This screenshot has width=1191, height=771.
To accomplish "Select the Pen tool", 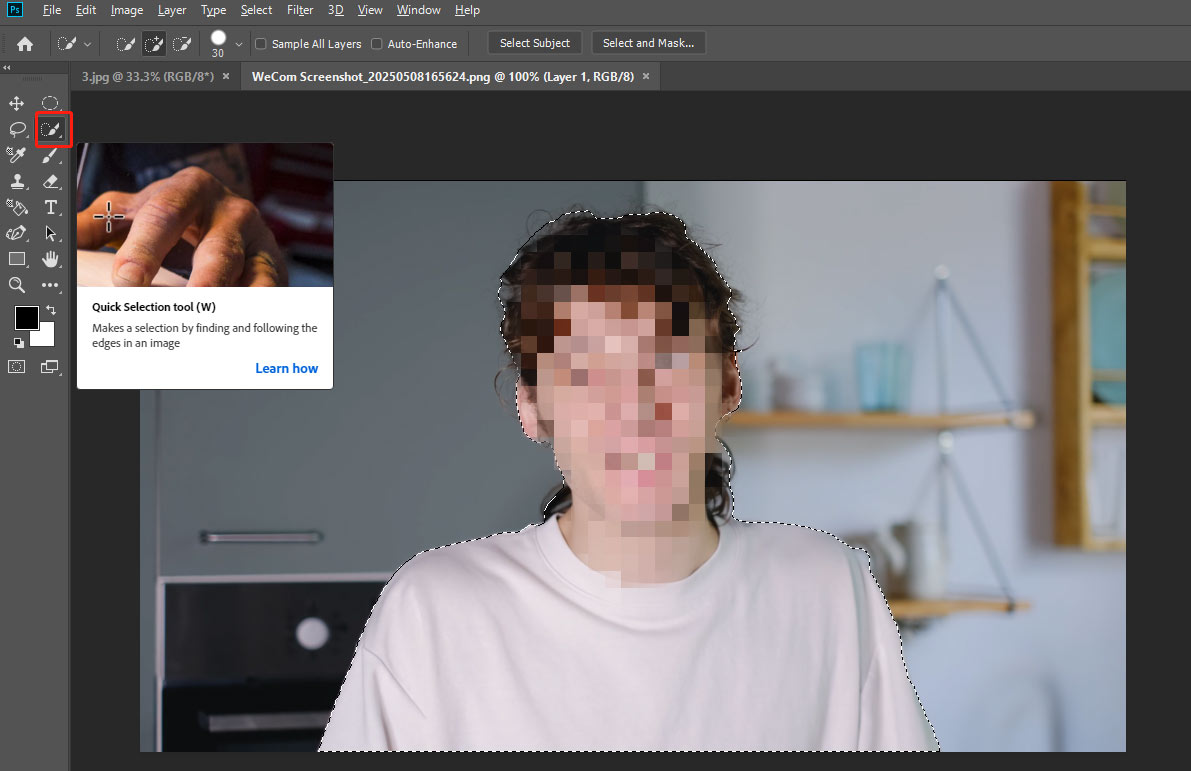I will 17,233.
